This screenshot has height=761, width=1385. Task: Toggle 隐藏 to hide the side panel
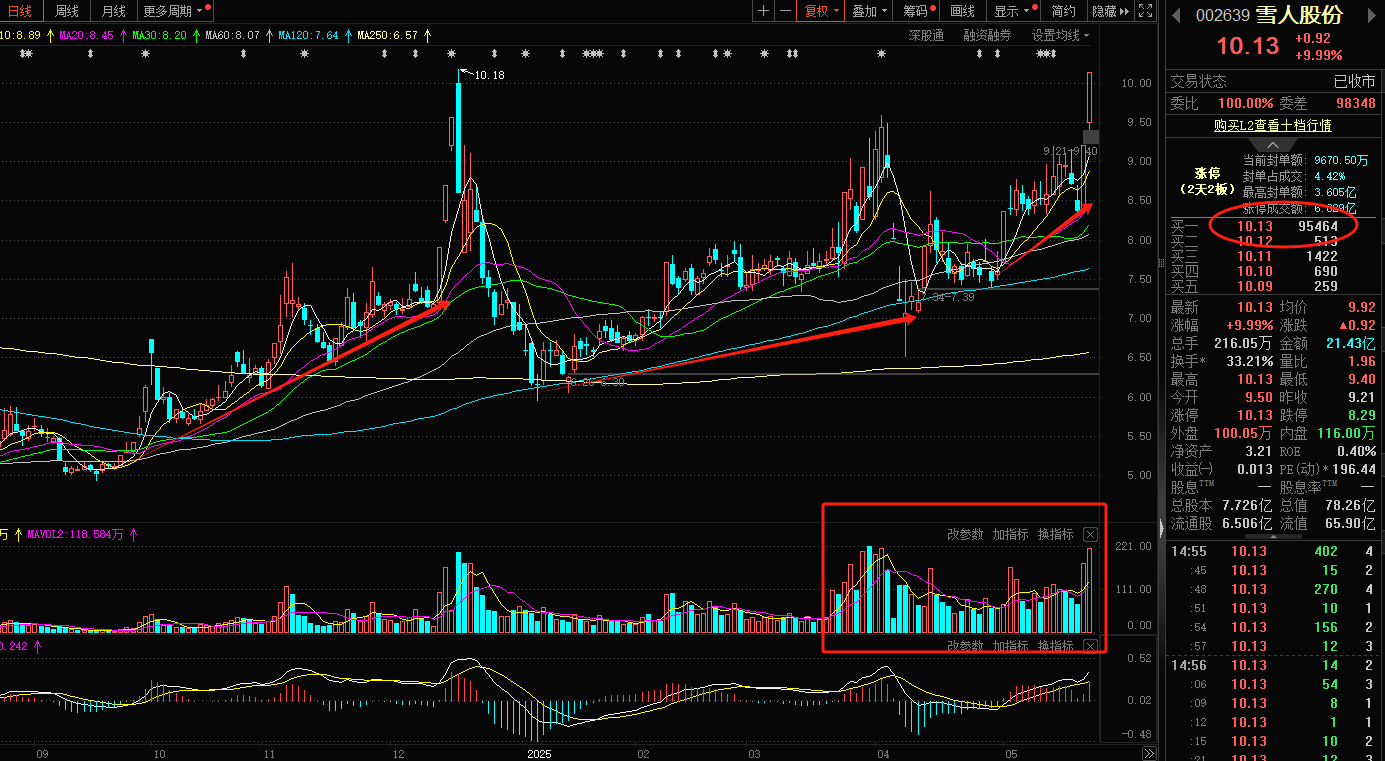(x=1110, y=11)
